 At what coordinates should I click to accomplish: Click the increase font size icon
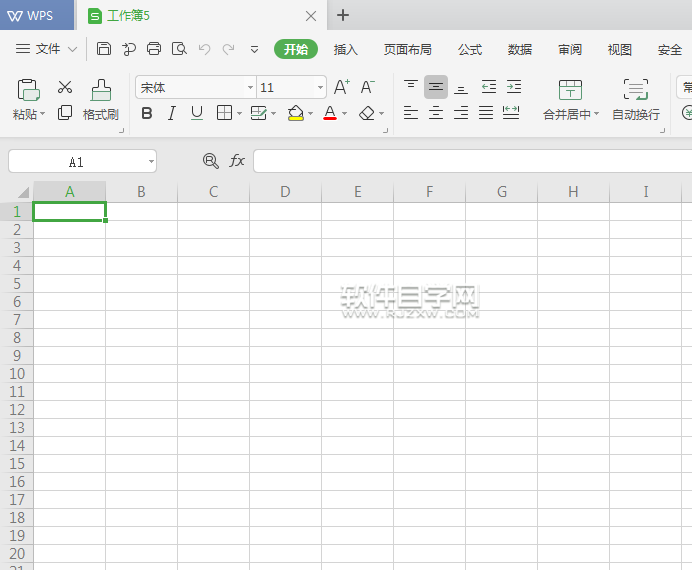(x=342, y=87)
